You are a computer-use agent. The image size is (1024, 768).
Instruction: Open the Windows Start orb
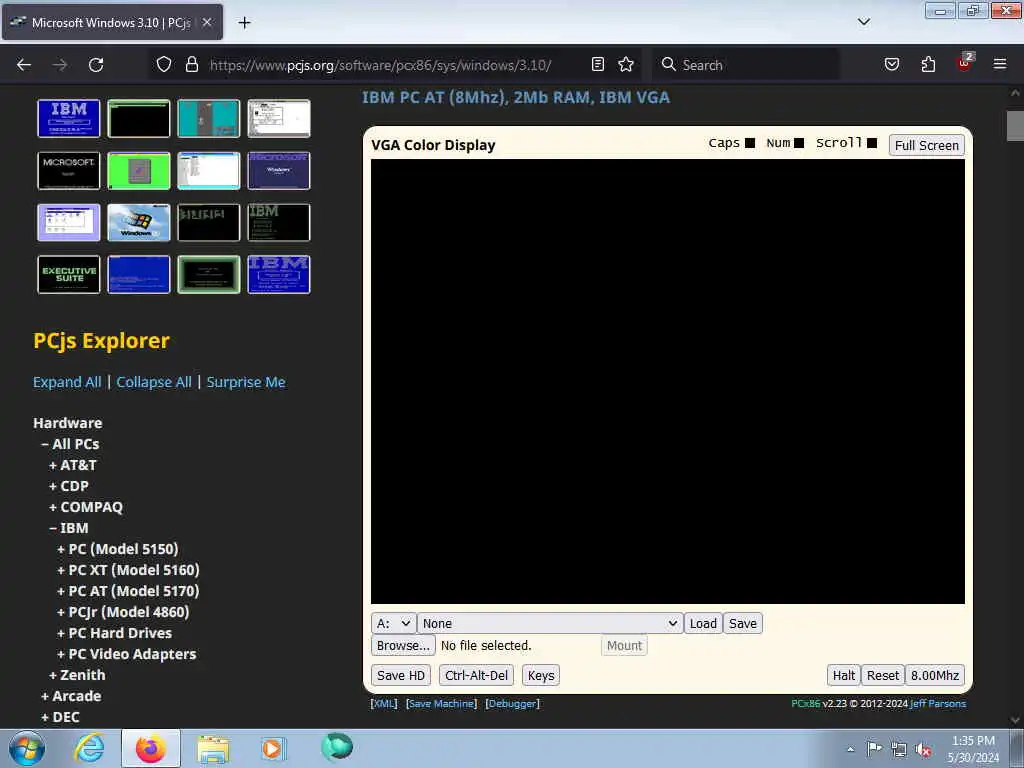[x=27, y=748]
